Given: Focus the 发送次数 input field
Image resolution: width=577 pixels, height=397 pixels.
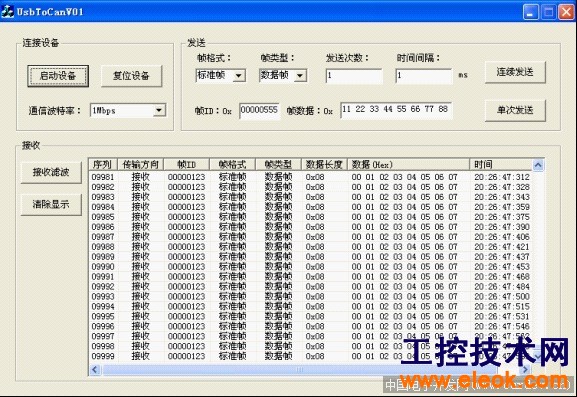Looking at the screenshot, I should pyautogui.click(x=354, y=76).
